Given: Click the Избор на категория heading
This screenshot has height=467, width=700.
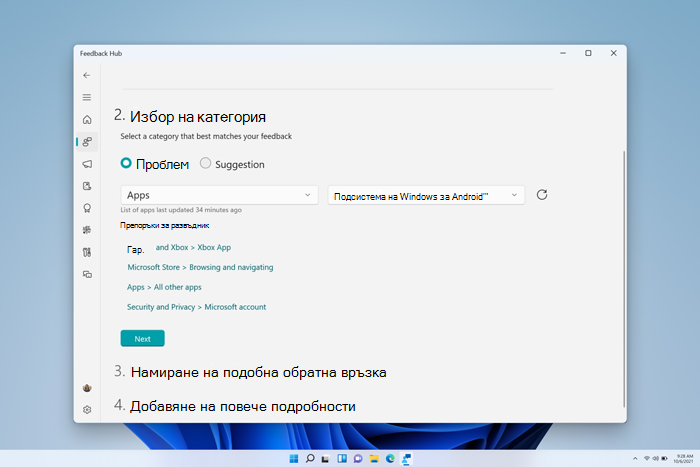Looking at the screenshot, I should click(198, 117).
